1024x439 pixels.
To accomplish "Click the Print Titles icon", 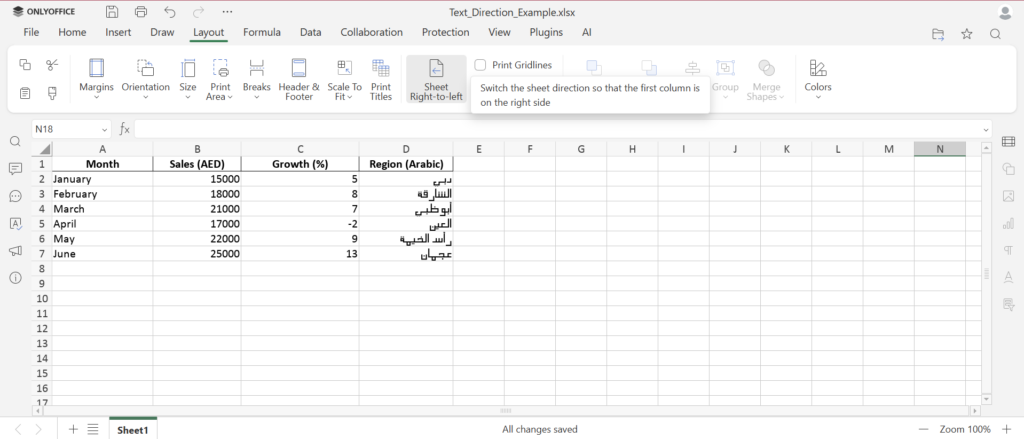I will pyautogui.click(x=381, y=80).
